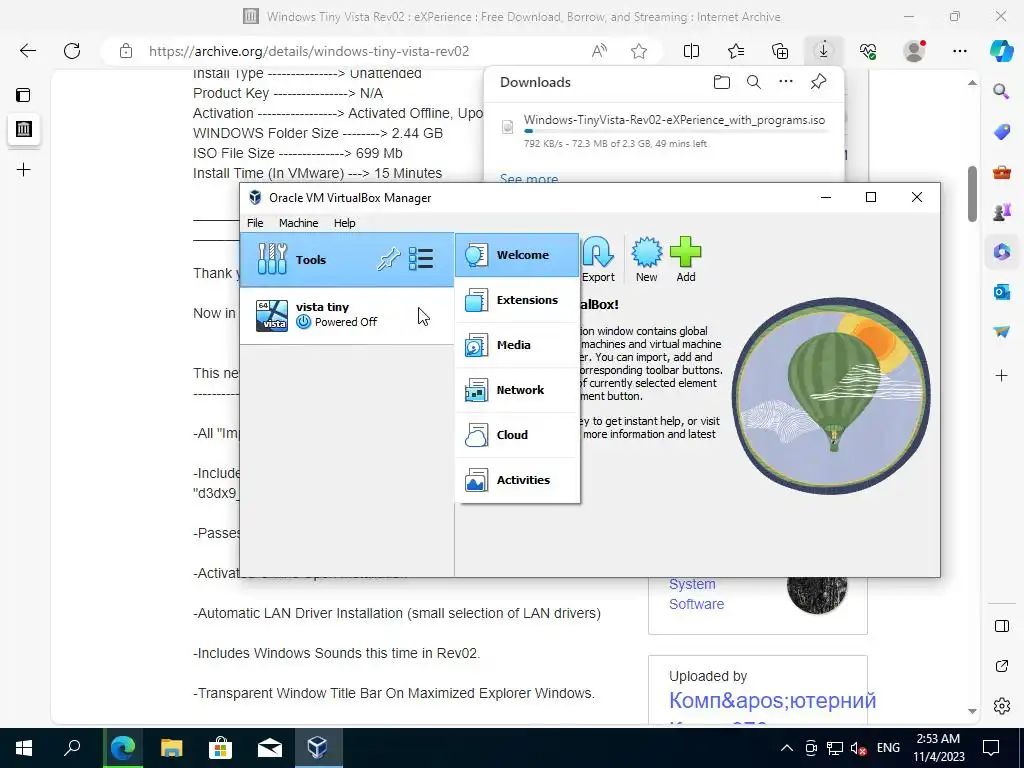
Task: Select Tools in the VirtualBox sidebar
Action: point(347,260)
